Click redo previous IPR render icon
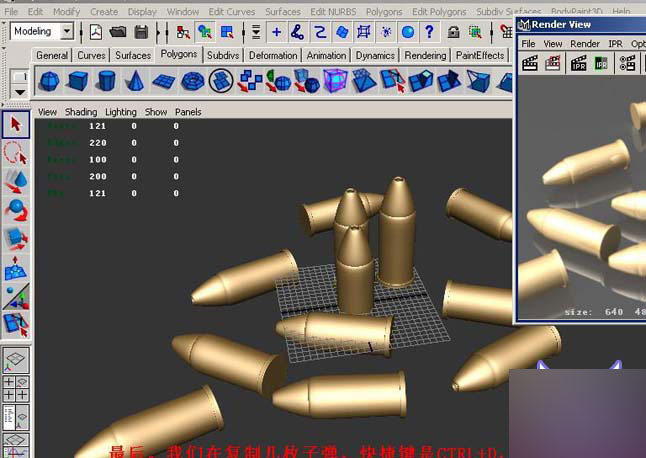The image size is (646, 458). [x=578, y=63]
